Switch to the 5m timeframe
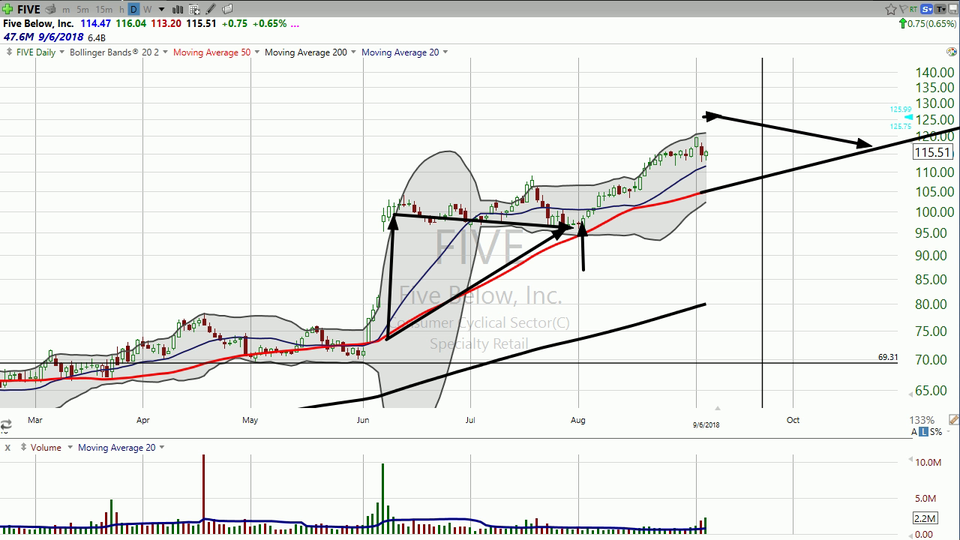 pyautogui.click(x=83, y=9)
